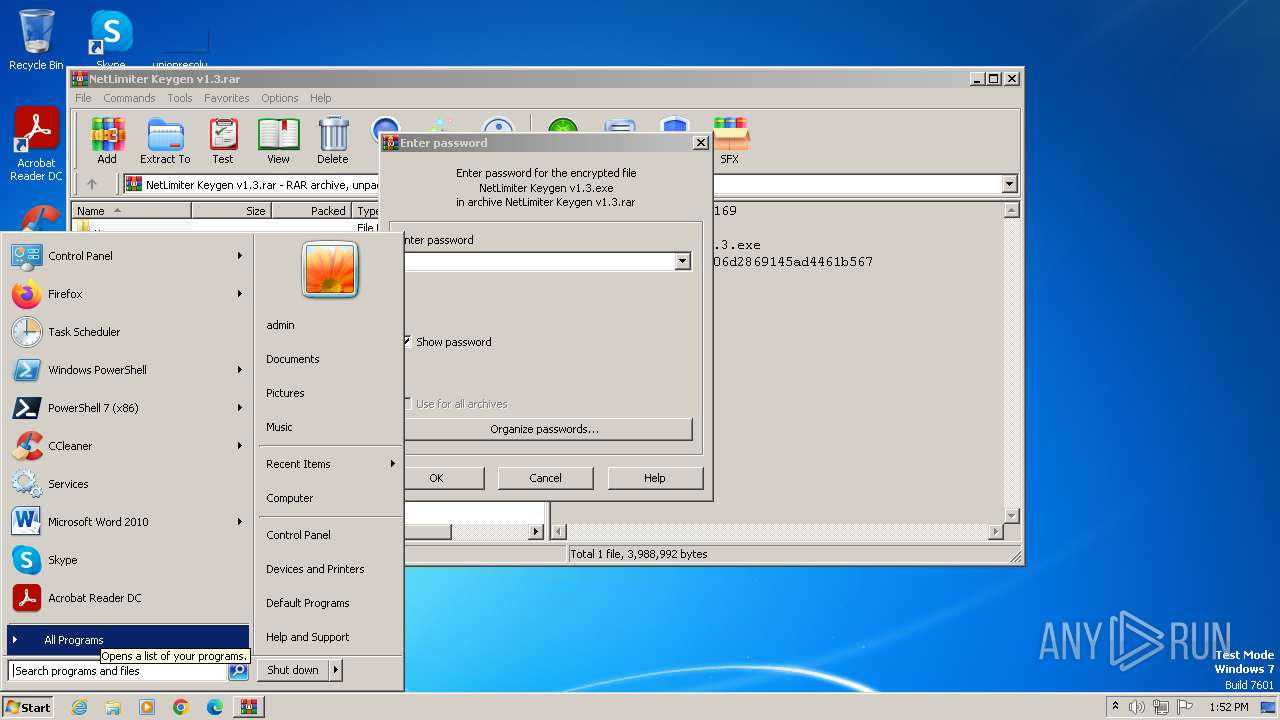Screen dimensions: 1280x720
Task: Click the Start menu search magnifier button
Action: tap(238, 671)
